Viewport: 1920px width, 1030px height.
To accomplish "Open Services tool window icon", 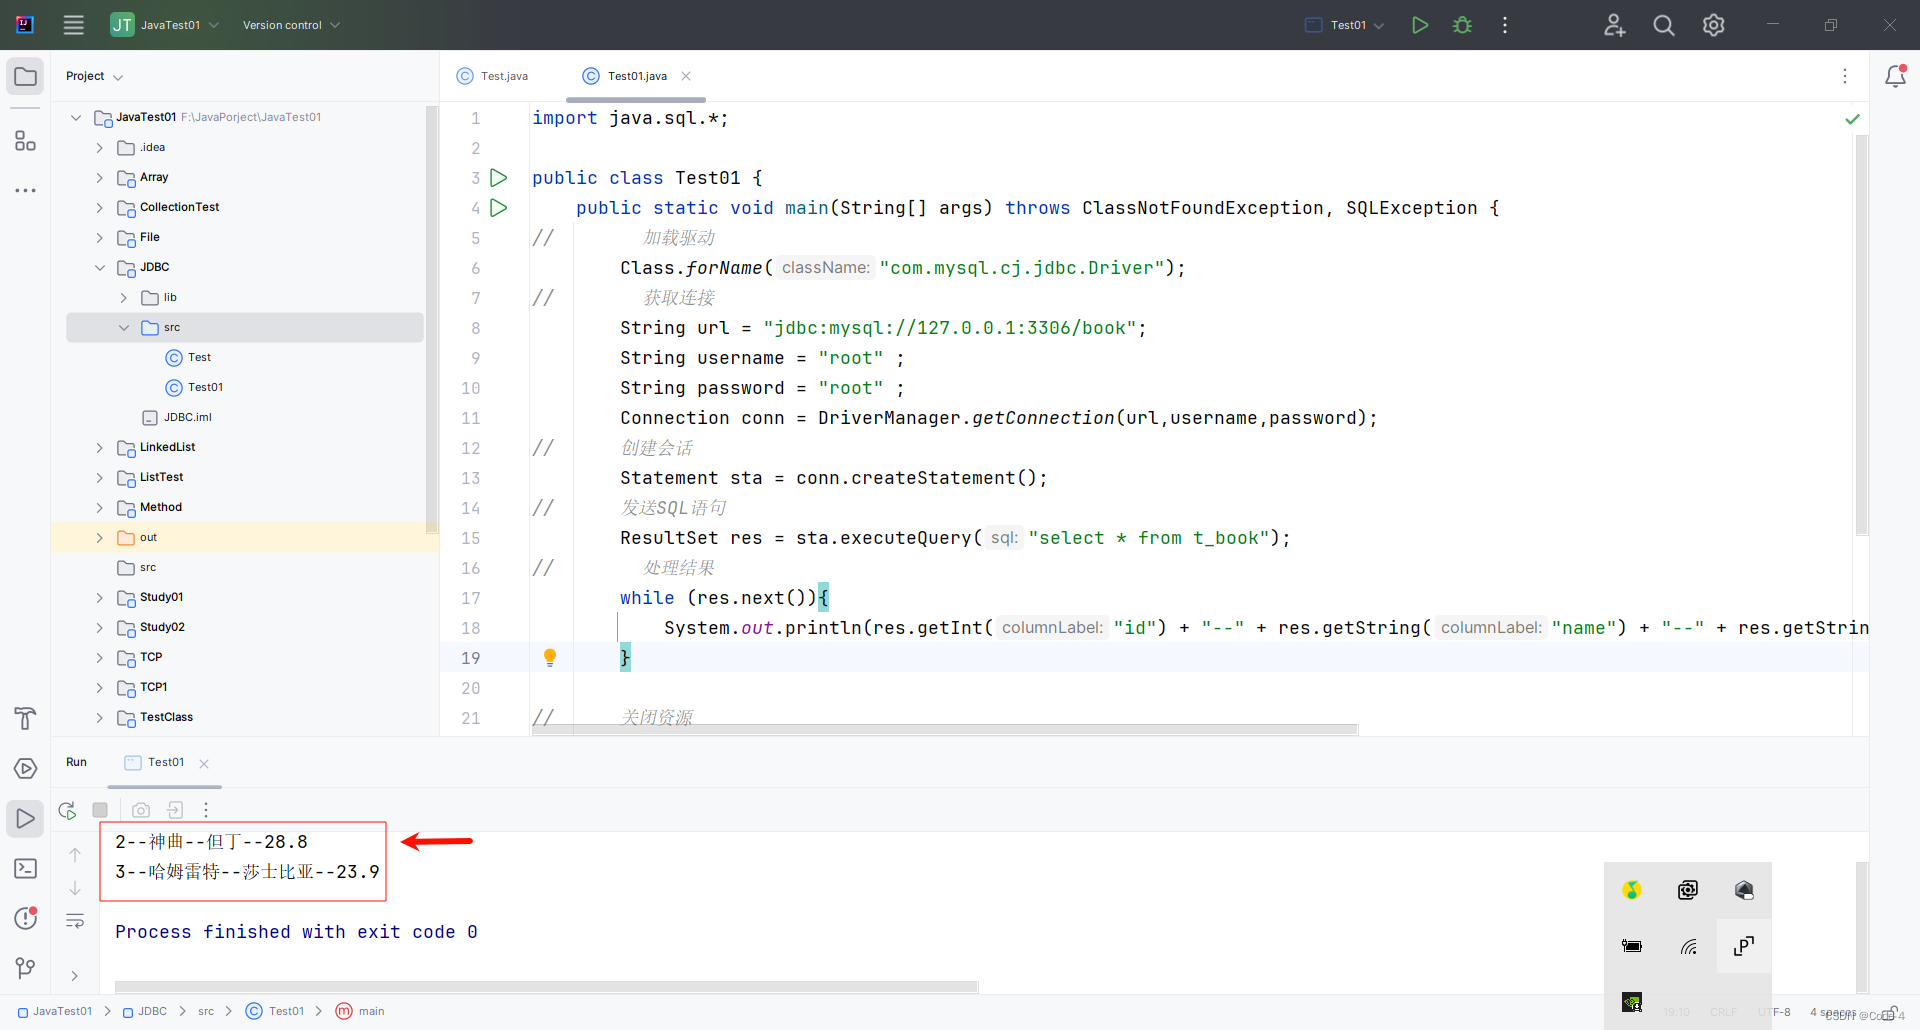I will [25, 768].
